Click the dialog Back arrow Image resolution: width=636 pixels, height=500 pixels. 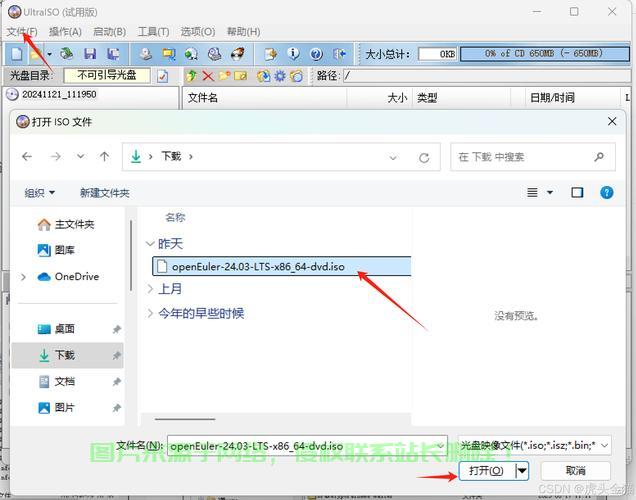point(27,157)
